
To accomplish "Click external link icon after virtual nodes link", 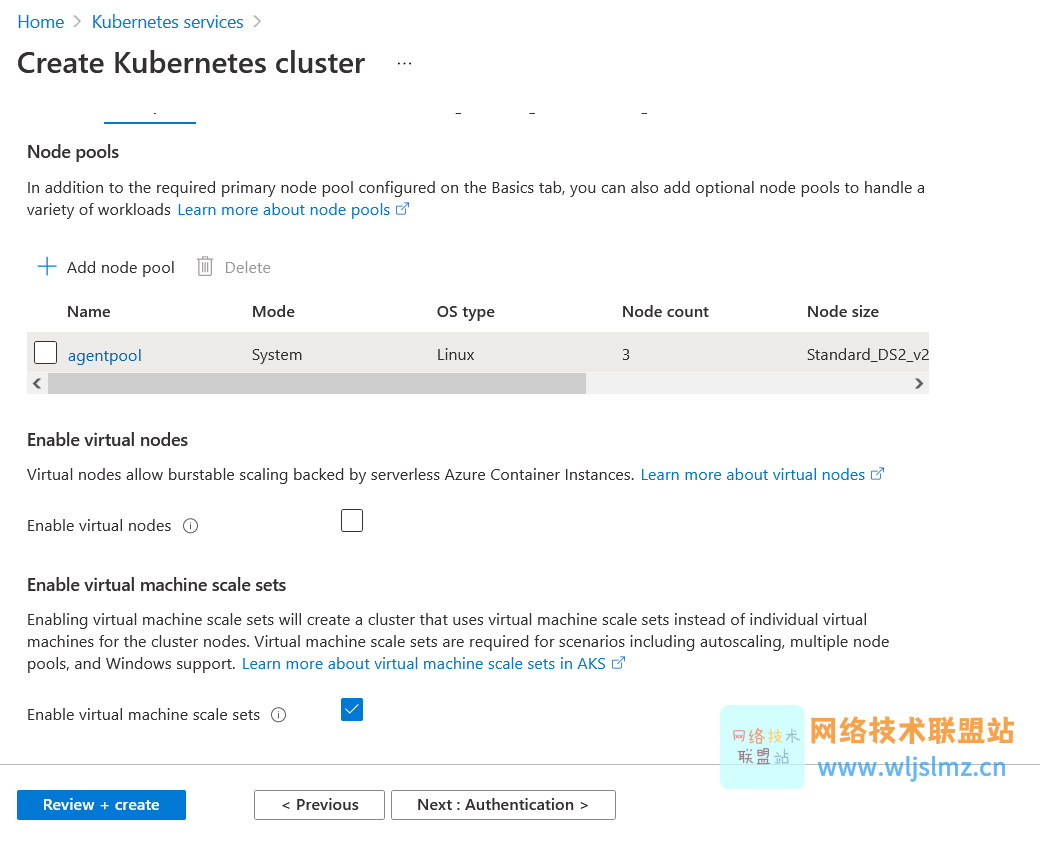I will (877, 474).
